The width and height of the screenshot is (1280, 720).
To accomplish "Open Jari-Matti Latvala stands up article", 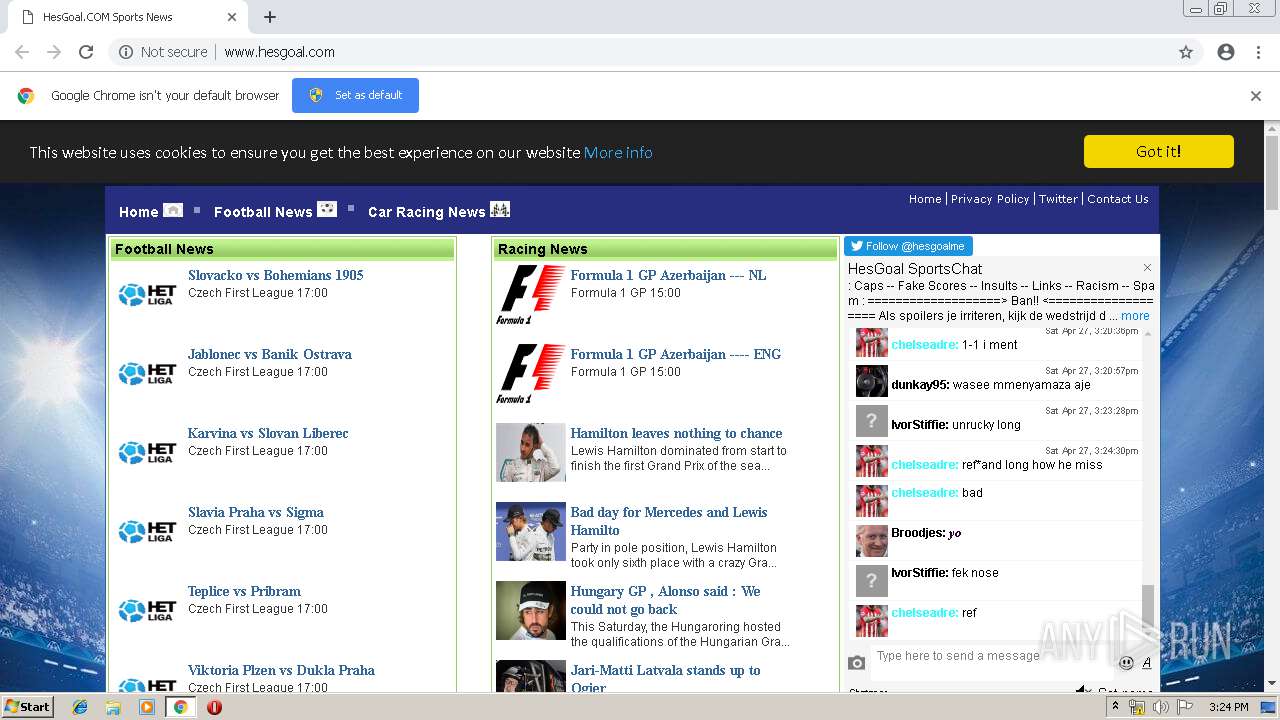I will [x=666, y=678].
